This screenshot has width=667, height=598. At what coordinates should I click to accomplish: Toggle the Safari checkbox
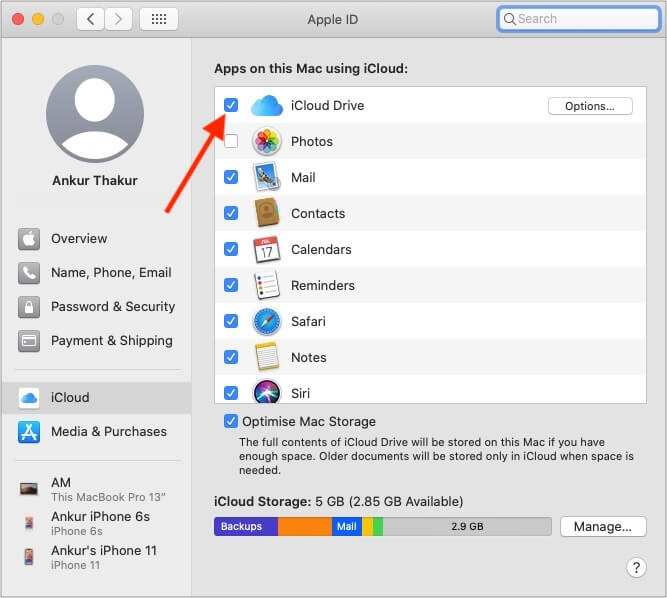231,321
